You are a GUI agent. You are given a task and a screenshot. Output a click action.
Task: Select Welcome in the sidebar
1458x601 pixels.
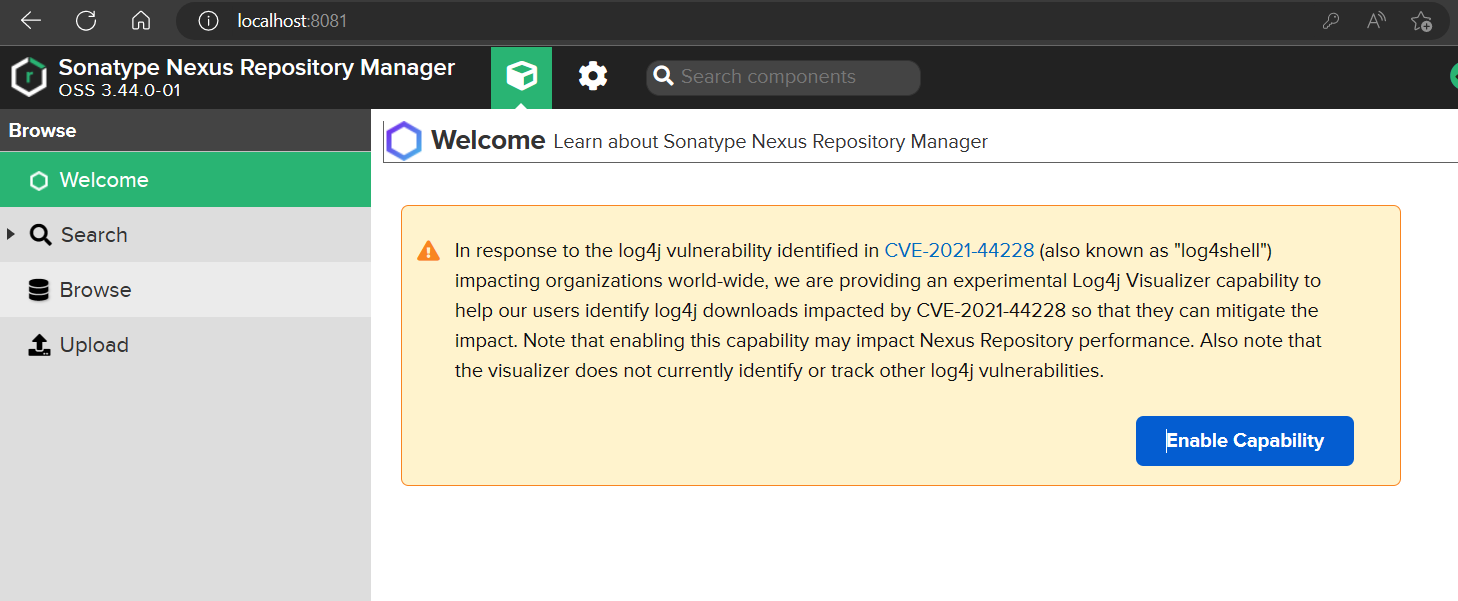103,180
